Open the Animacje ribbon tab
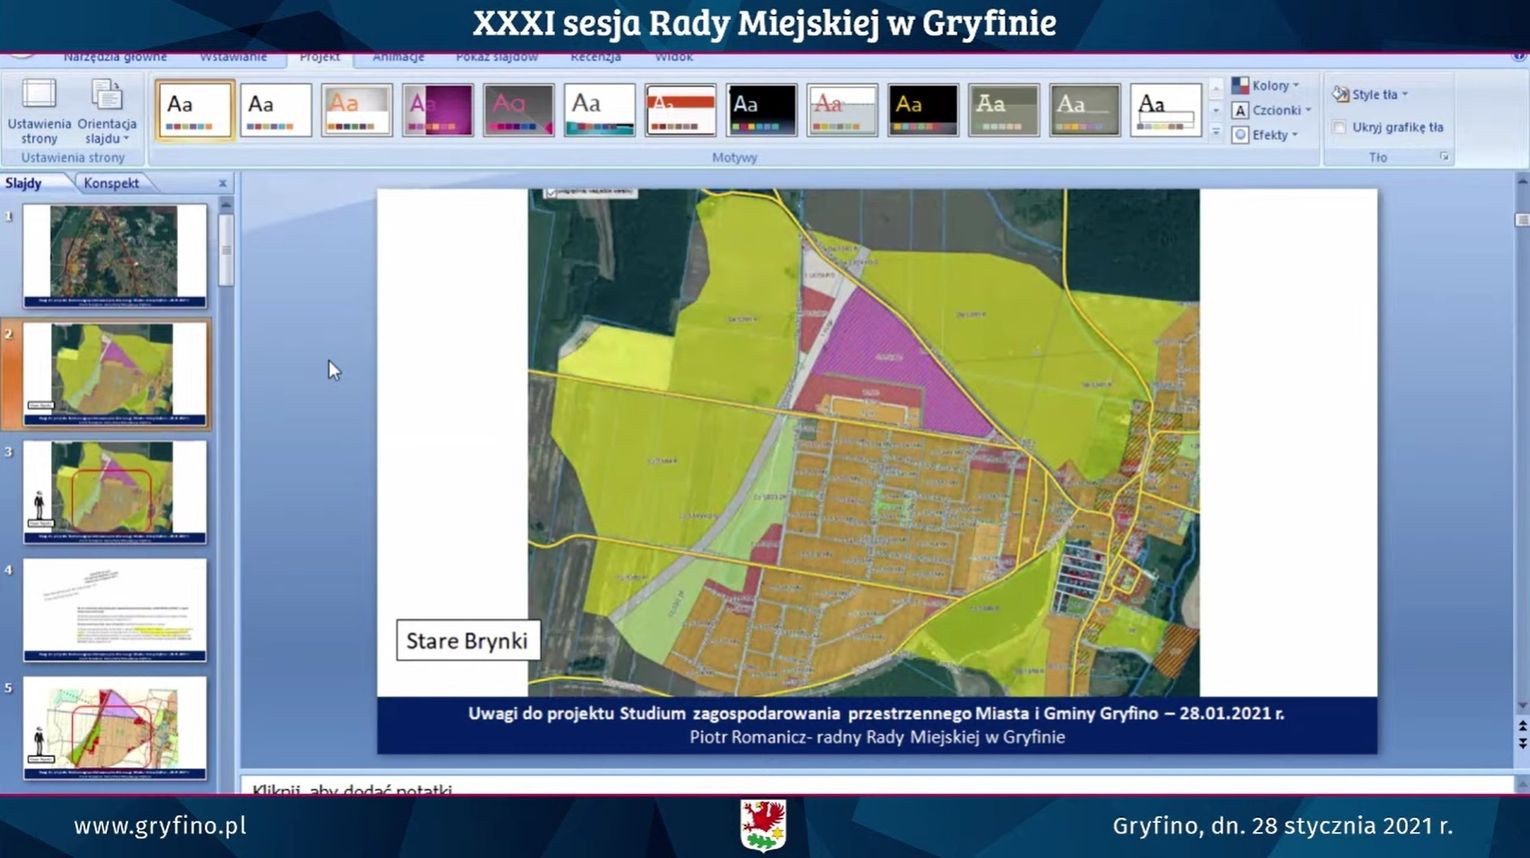This screenshot has height=858, width=1530. tap(398, 57)
